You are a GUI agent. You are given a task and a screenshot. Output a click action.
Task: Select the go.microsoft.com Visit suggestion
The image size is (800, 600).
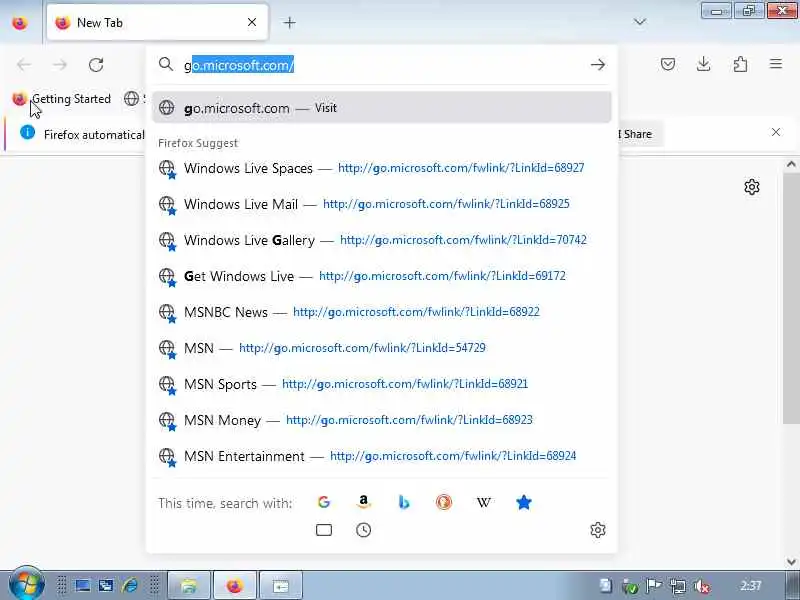382,108
